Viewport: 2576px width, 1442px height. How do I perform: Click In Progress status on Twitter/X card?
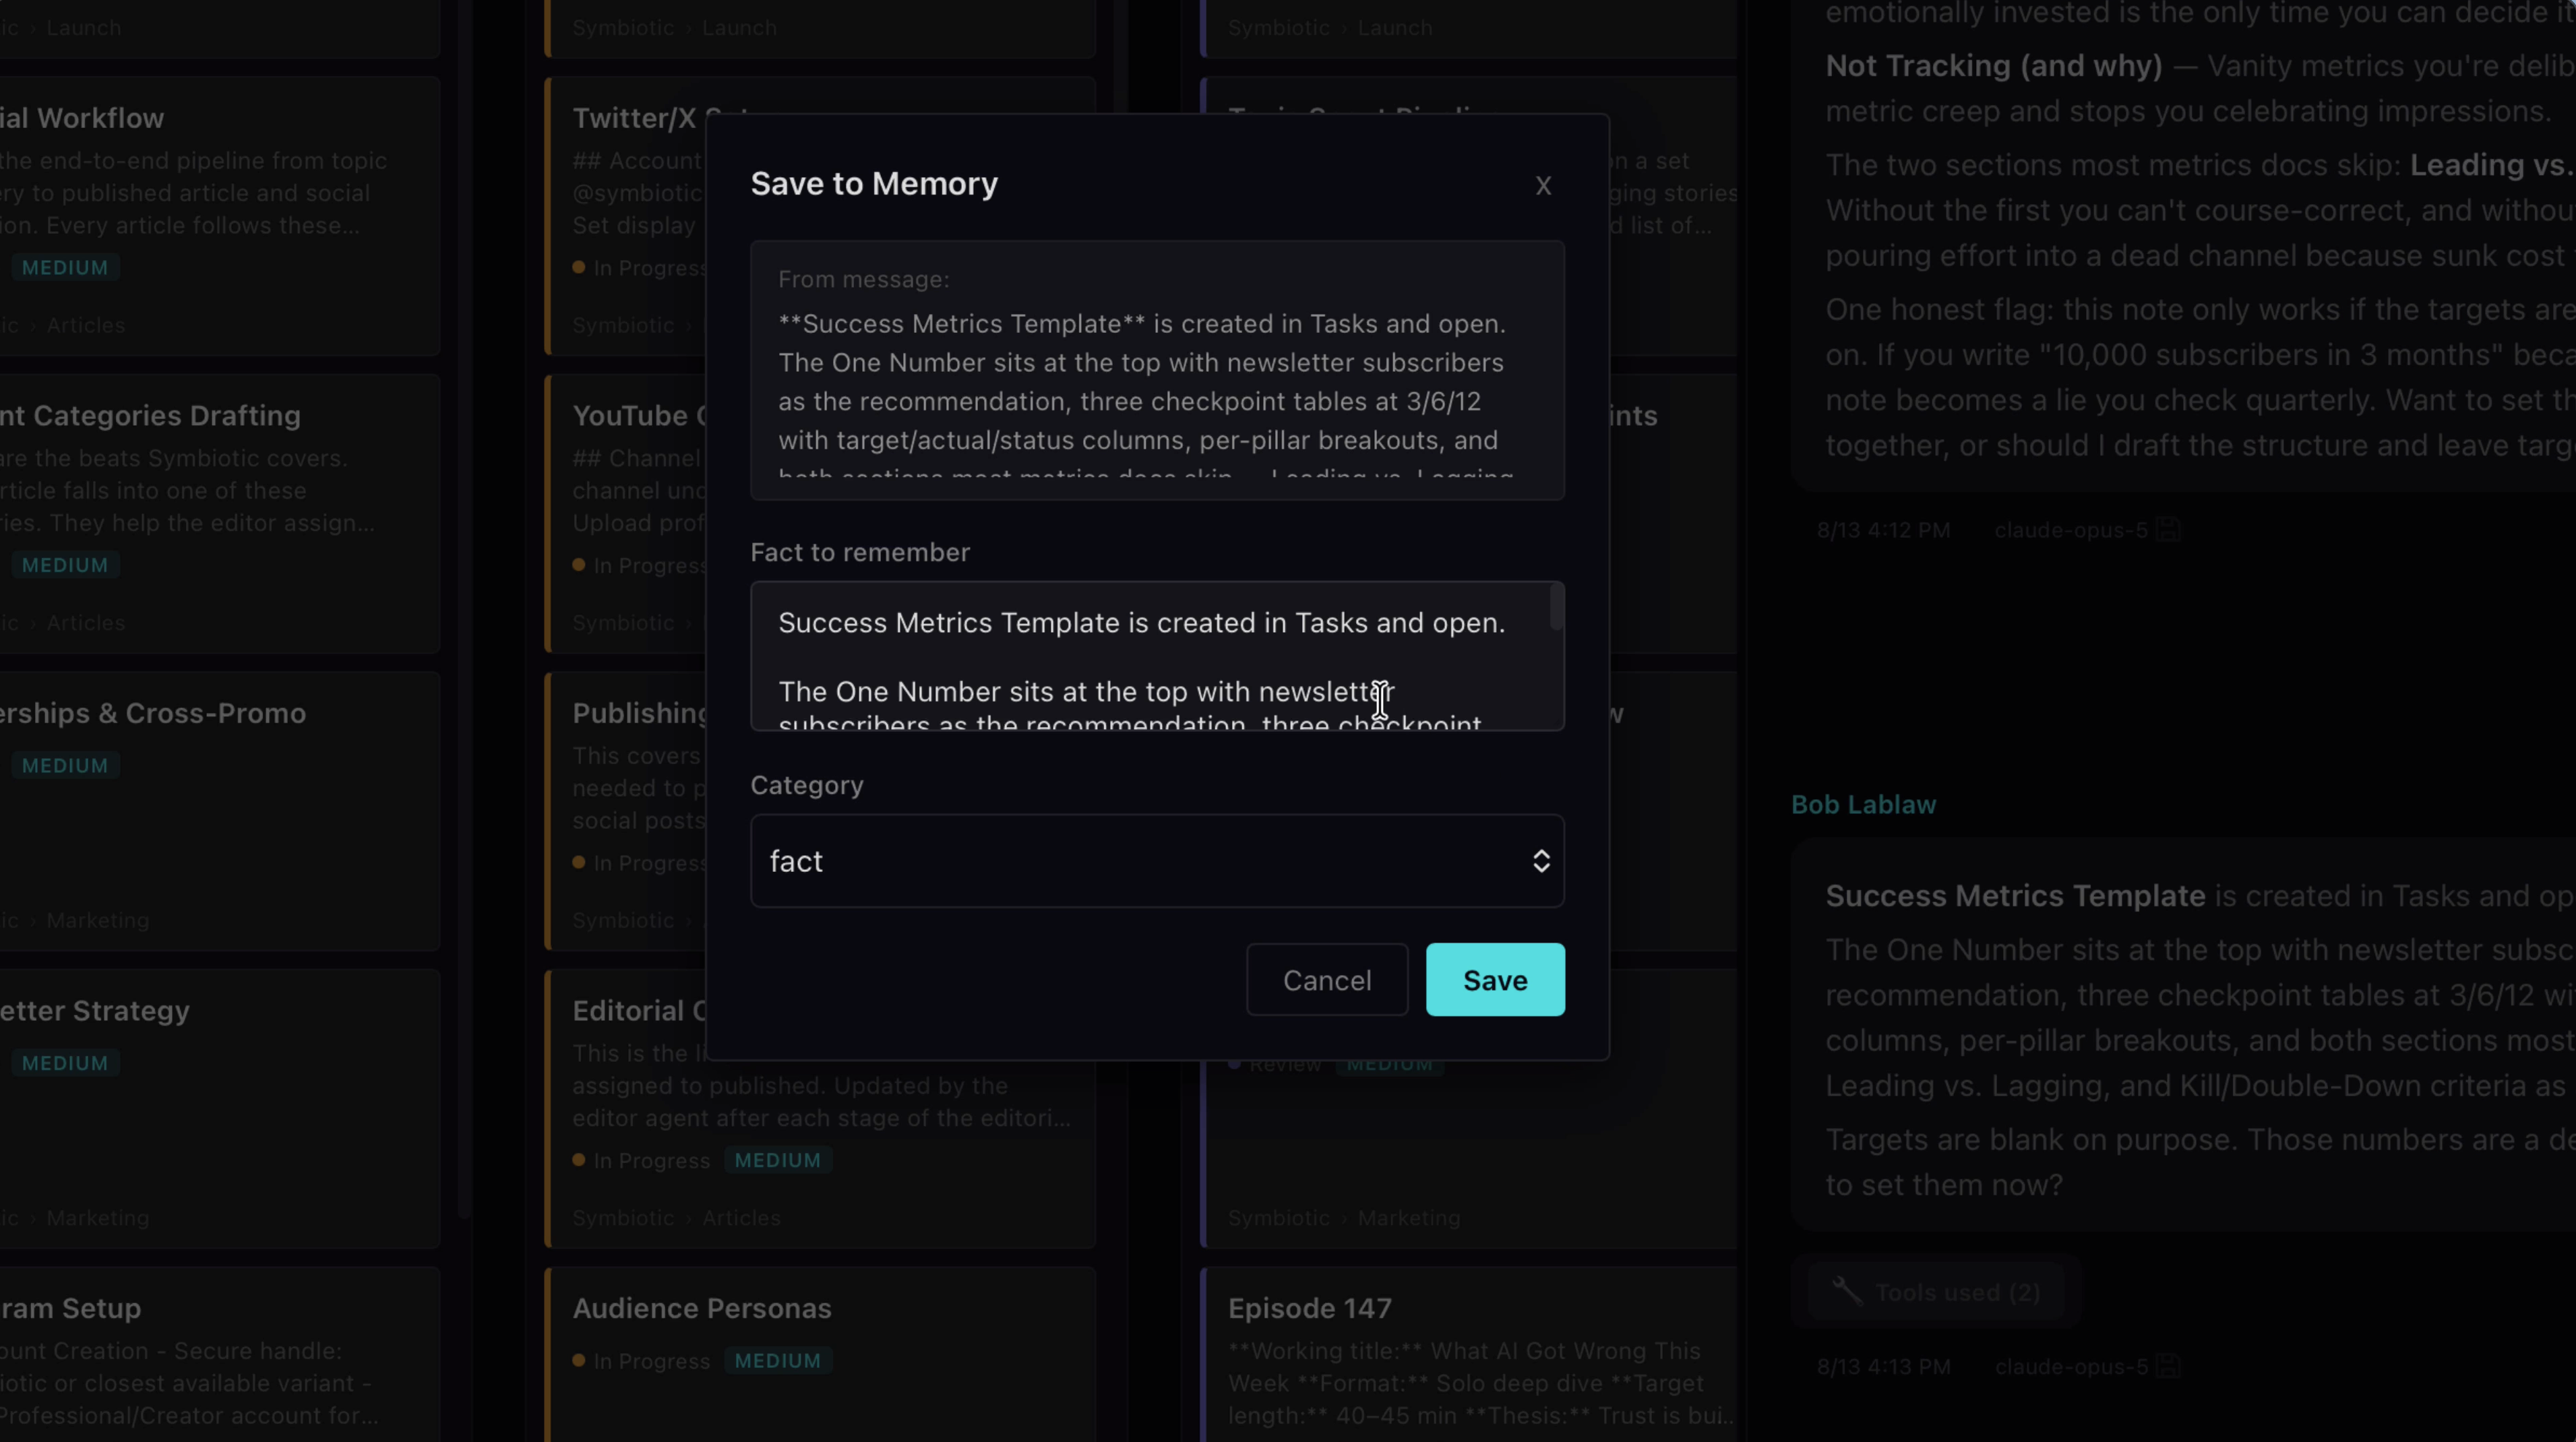point(639,267)
